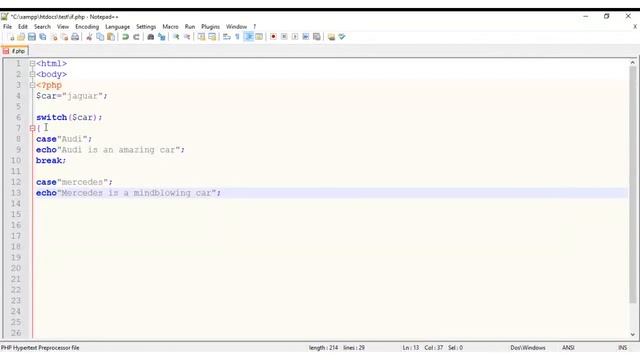Open Find with the binoculars icon
This screenshot has height=360, width=640.
pyautogui.click(x=151, y=37)
